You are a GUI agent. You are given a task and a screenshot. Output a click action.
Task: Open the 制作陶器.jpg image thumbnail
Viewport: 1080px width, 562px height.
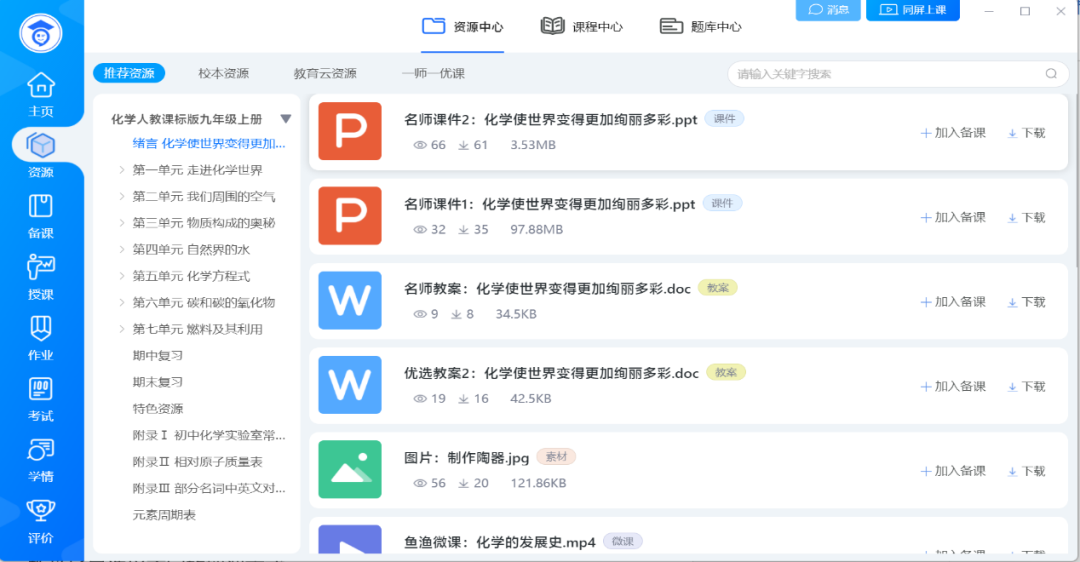350,469
